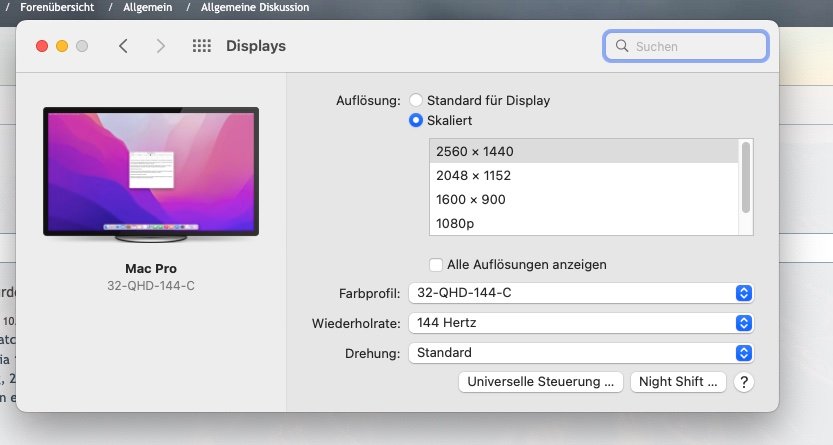Click the forward arrow in Displays toolbar
The image size is (833, 445).
point(161,46)
